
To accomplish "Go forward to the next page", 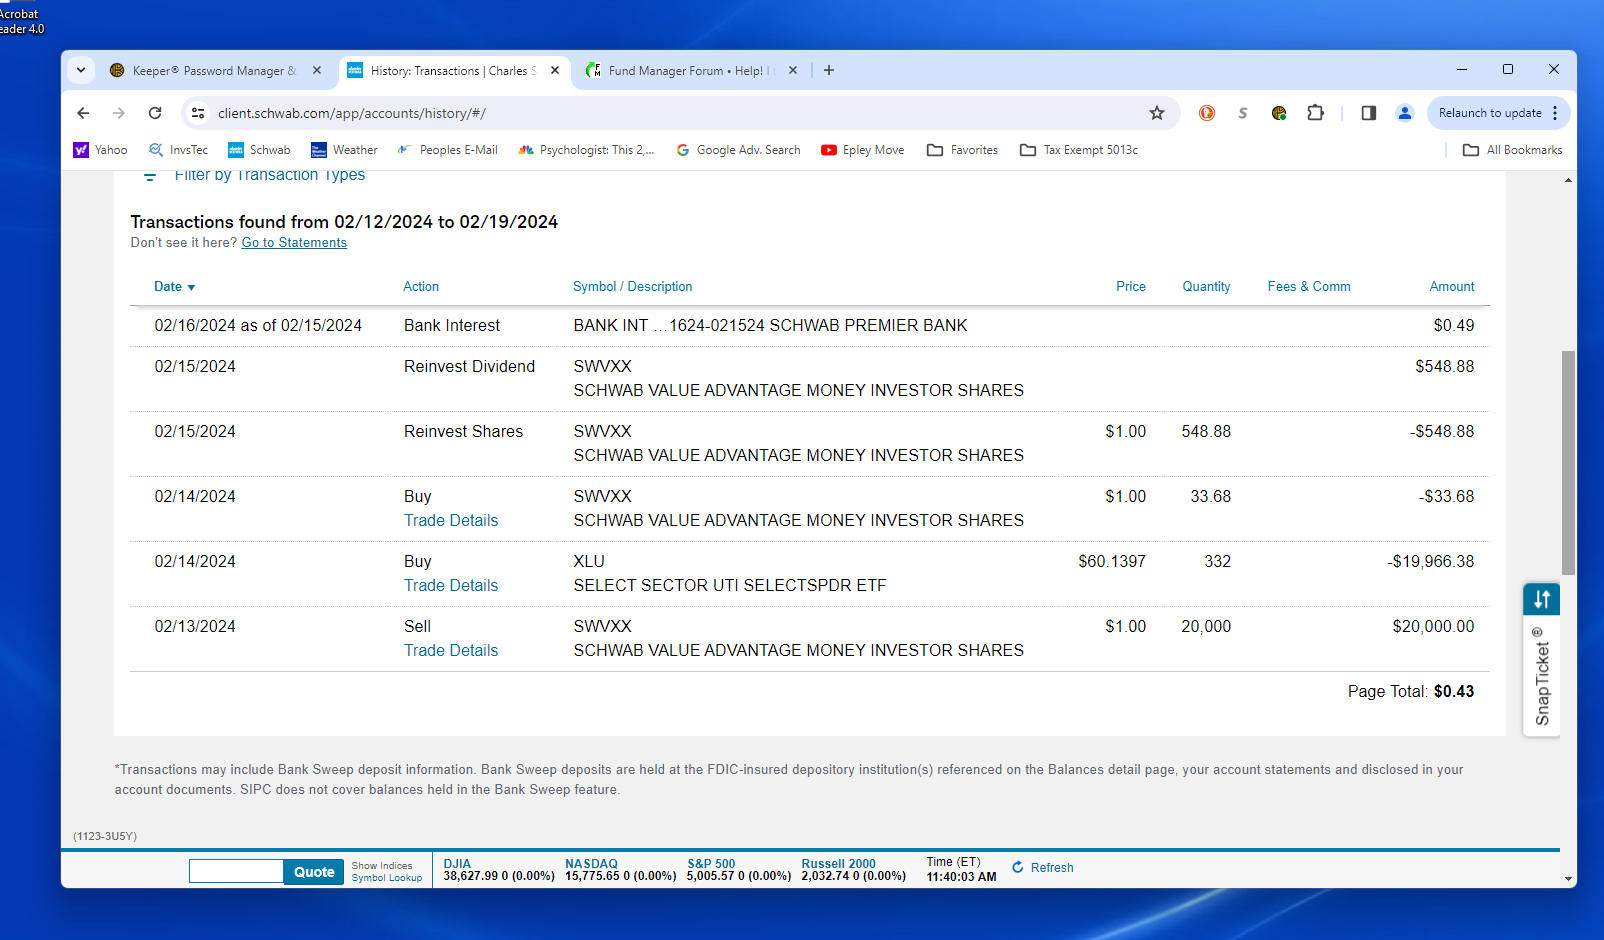I will point(119,113).
